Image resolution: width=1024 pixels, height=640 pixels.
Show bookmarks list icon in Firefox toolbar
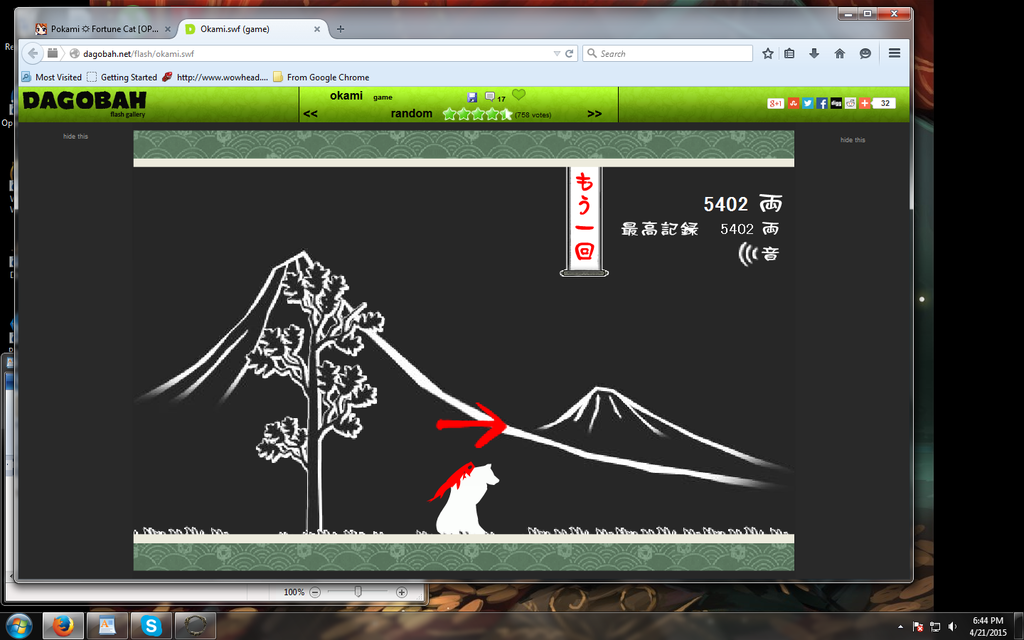pos(790,54)
